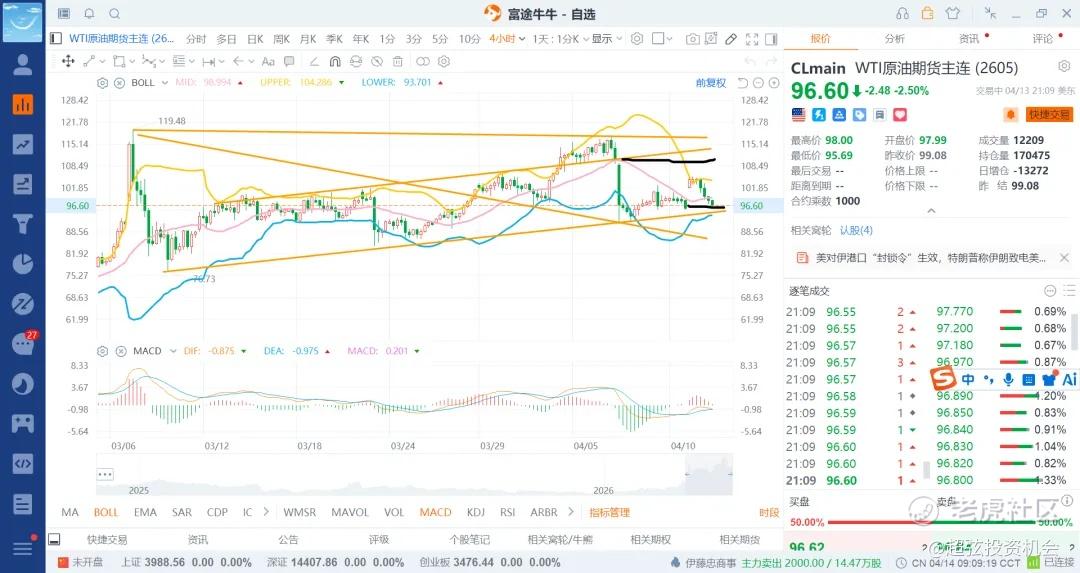Toggle the 时段 session option

coord(769,512)
